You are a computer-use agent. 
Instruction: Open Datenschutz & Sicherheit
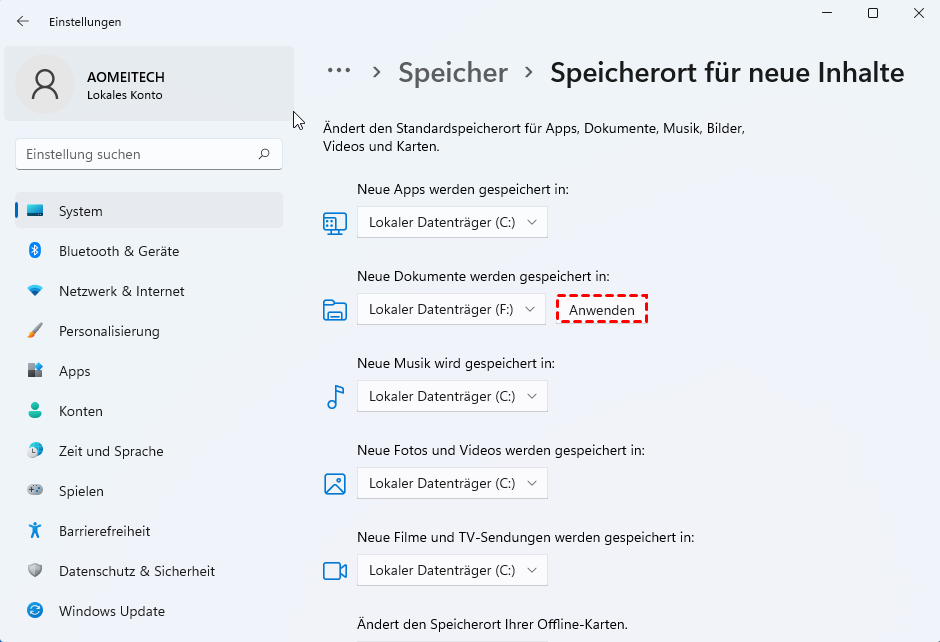pos(136,571)
